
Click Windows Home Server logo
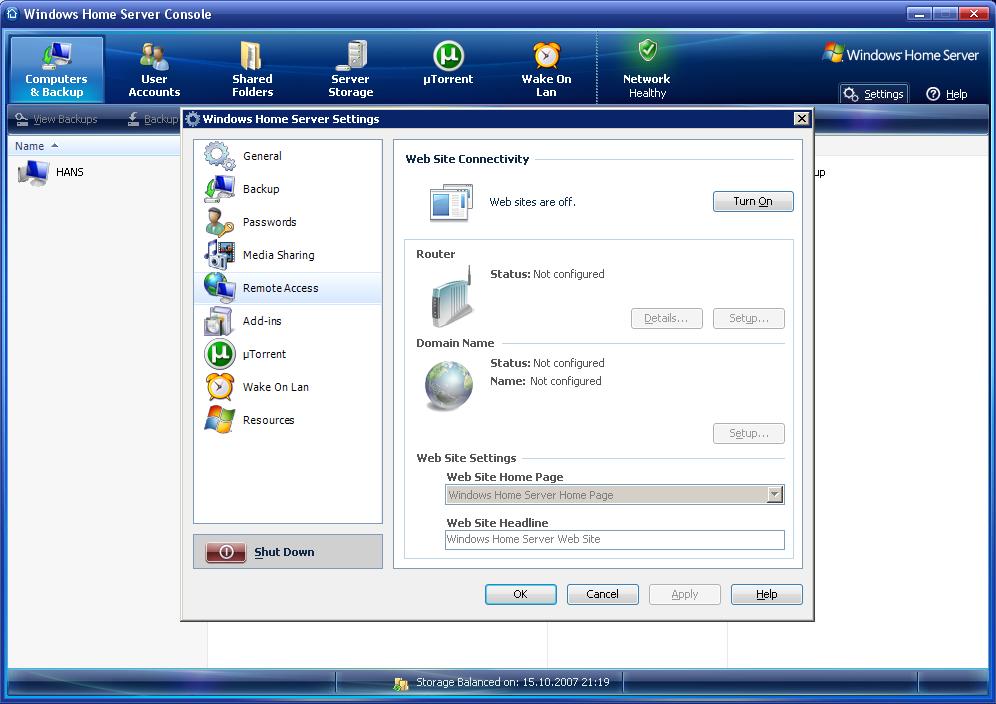coord(900,55)
